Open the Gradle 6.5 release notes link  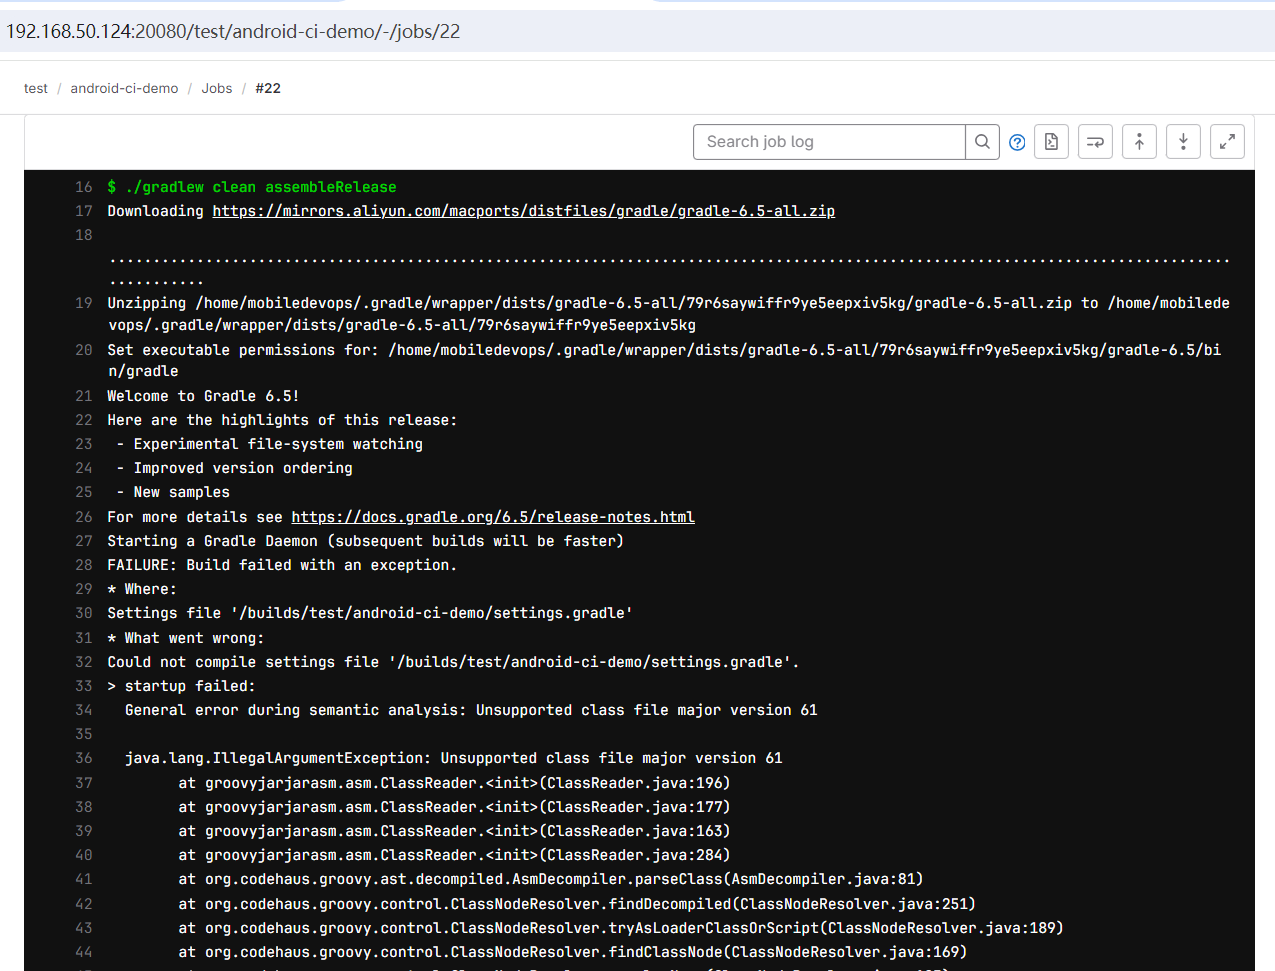[492, 516]
